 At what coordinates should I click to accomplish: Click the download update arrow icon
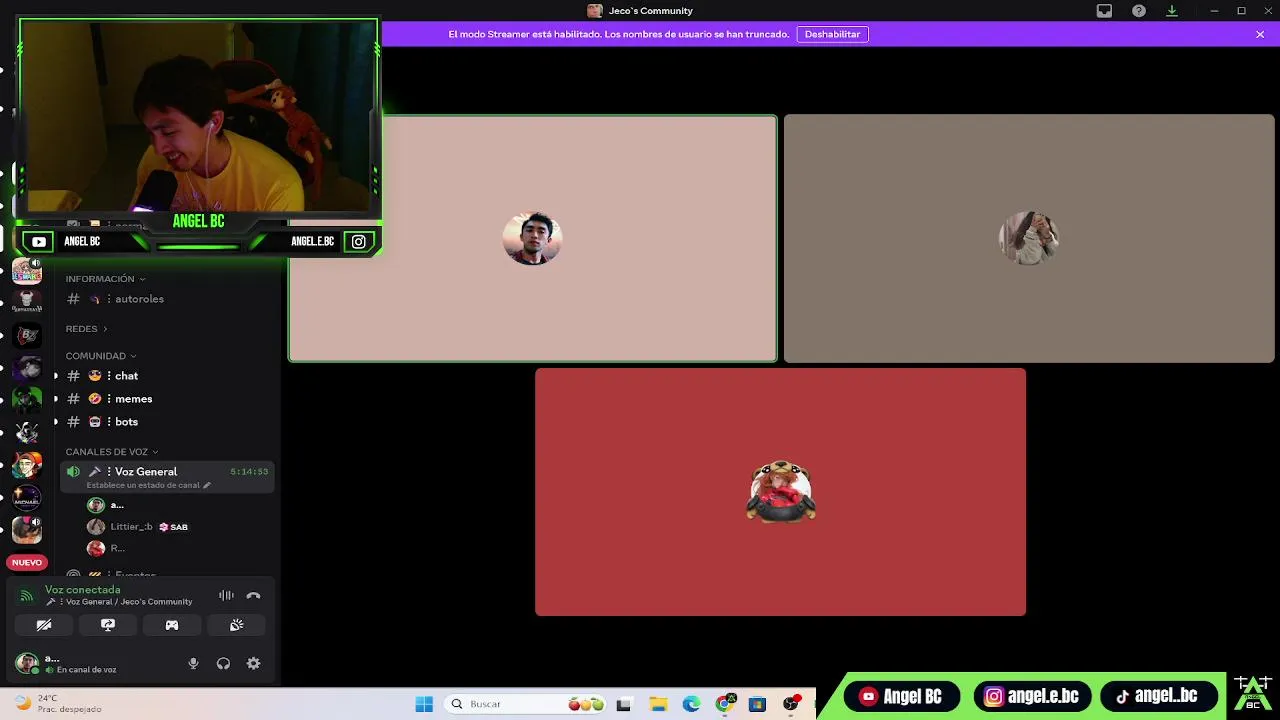coord(1172,11)
